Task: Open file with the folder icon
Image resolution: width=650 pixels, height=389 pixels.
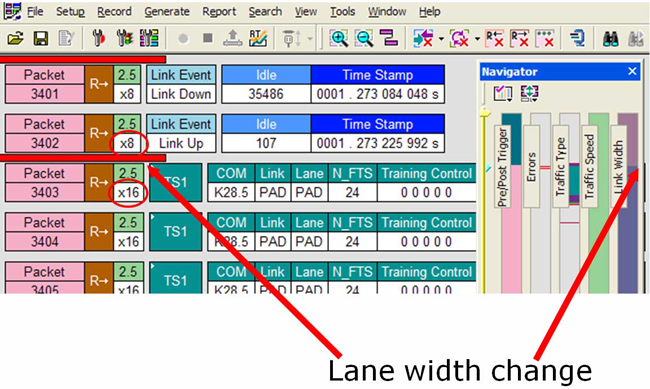Action: [x=15, y=39]
